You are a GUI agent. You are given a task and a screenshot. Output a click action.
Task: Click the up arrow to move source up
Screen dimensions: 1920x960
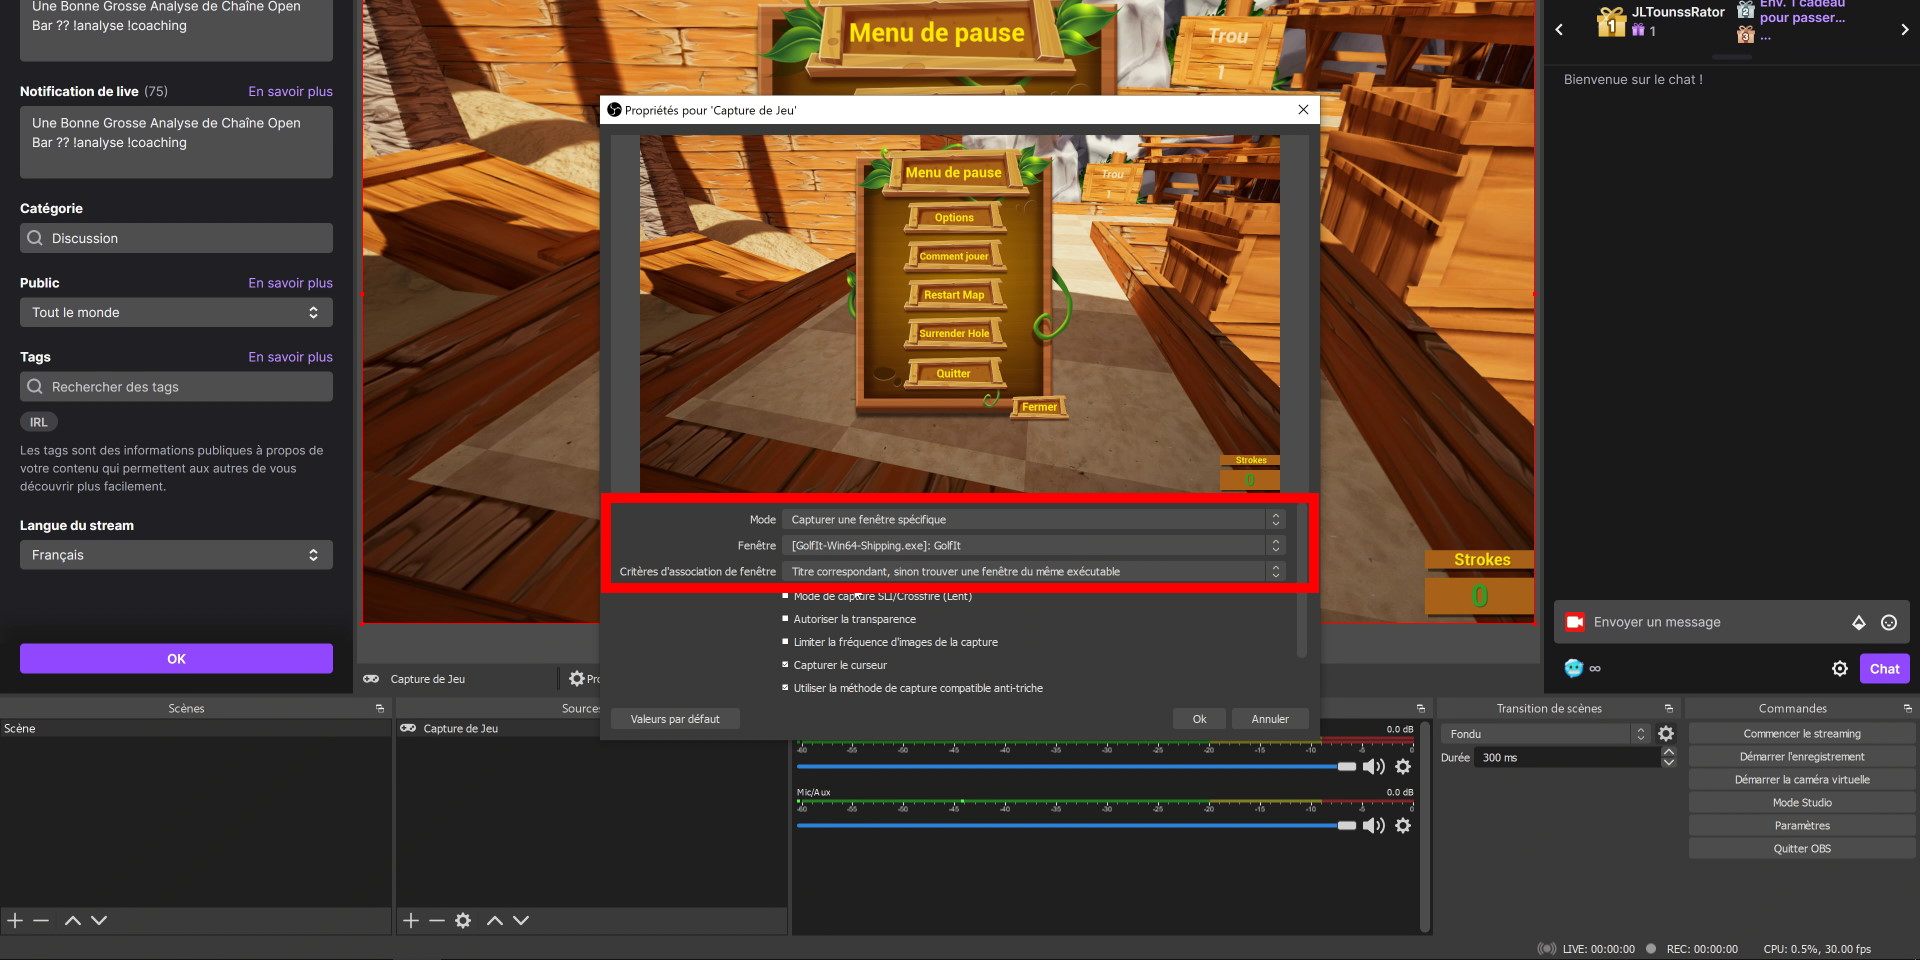pos(494,920)
